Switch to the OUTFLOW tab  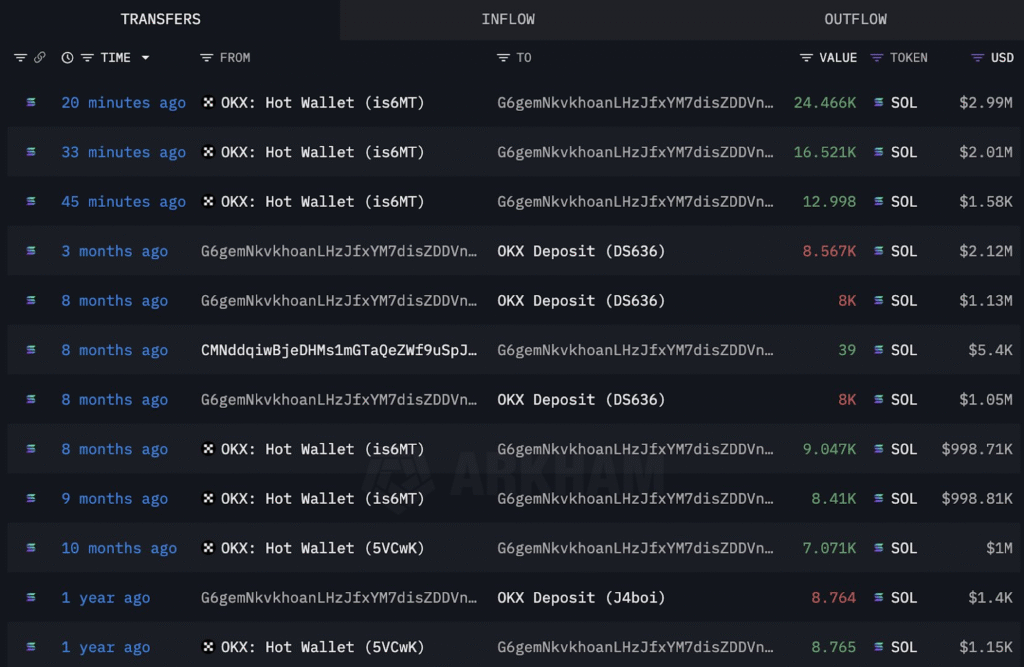coord(855,19)
